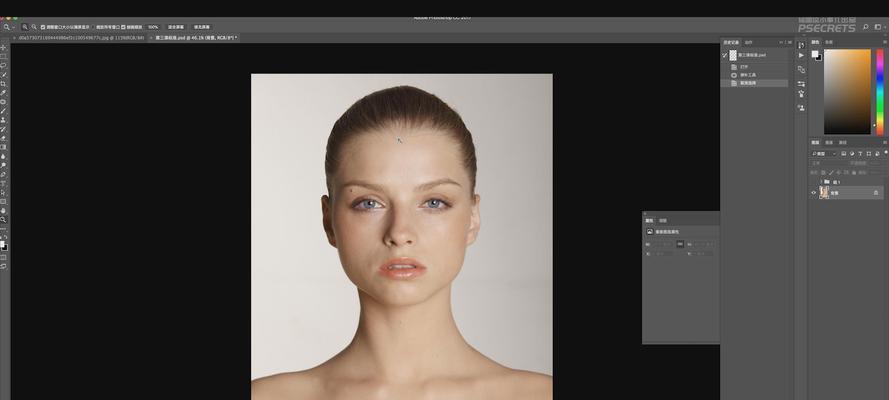Open layer filter kind dropdown
Viewport: 889px width, 400px height.
(x=824, y=154)
